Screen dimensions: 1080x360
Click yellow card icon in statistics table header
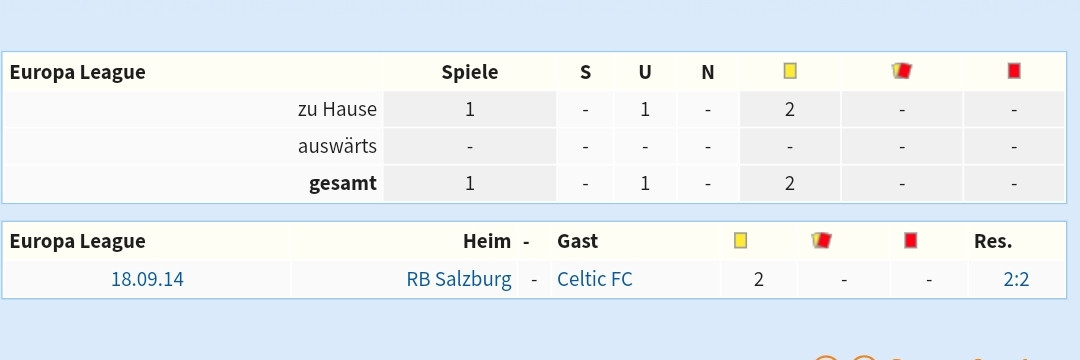pyautogui.click(x=790, y=71)
